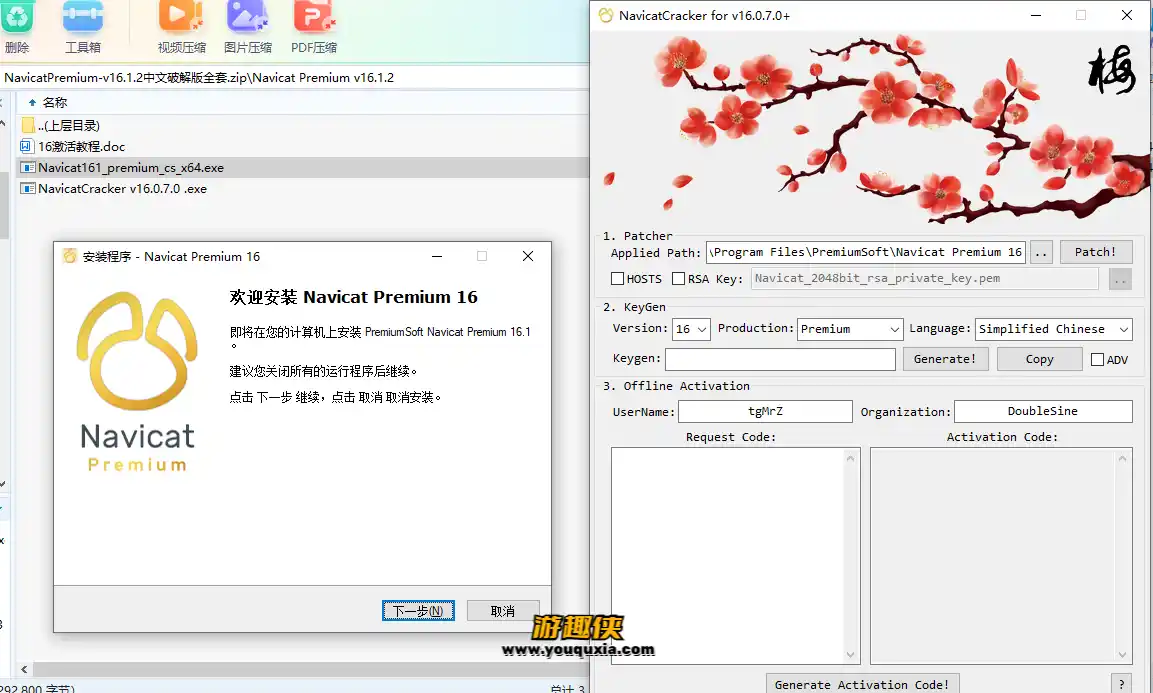Viewport: 1153px width, 693px height.
Task: Click the Activation Code scrollbar up arrow
Action: click(x=1123, y=458)
